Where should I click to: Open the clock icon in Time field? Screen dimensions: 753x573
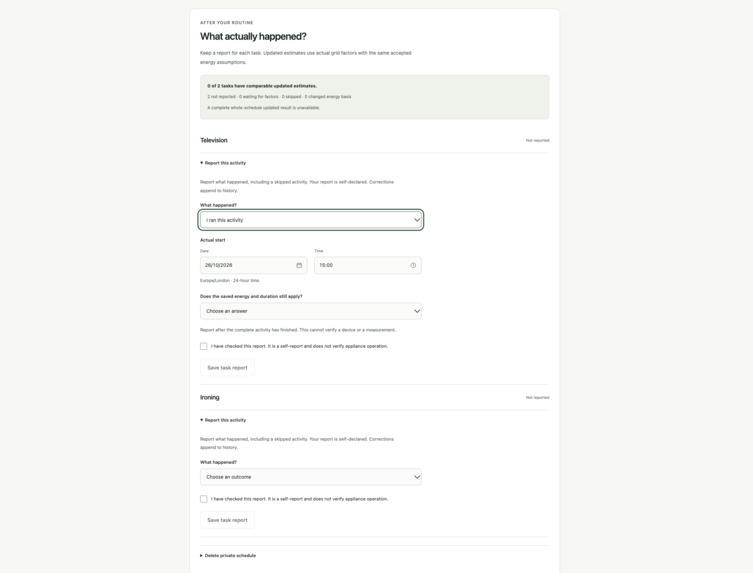[413, 265]
